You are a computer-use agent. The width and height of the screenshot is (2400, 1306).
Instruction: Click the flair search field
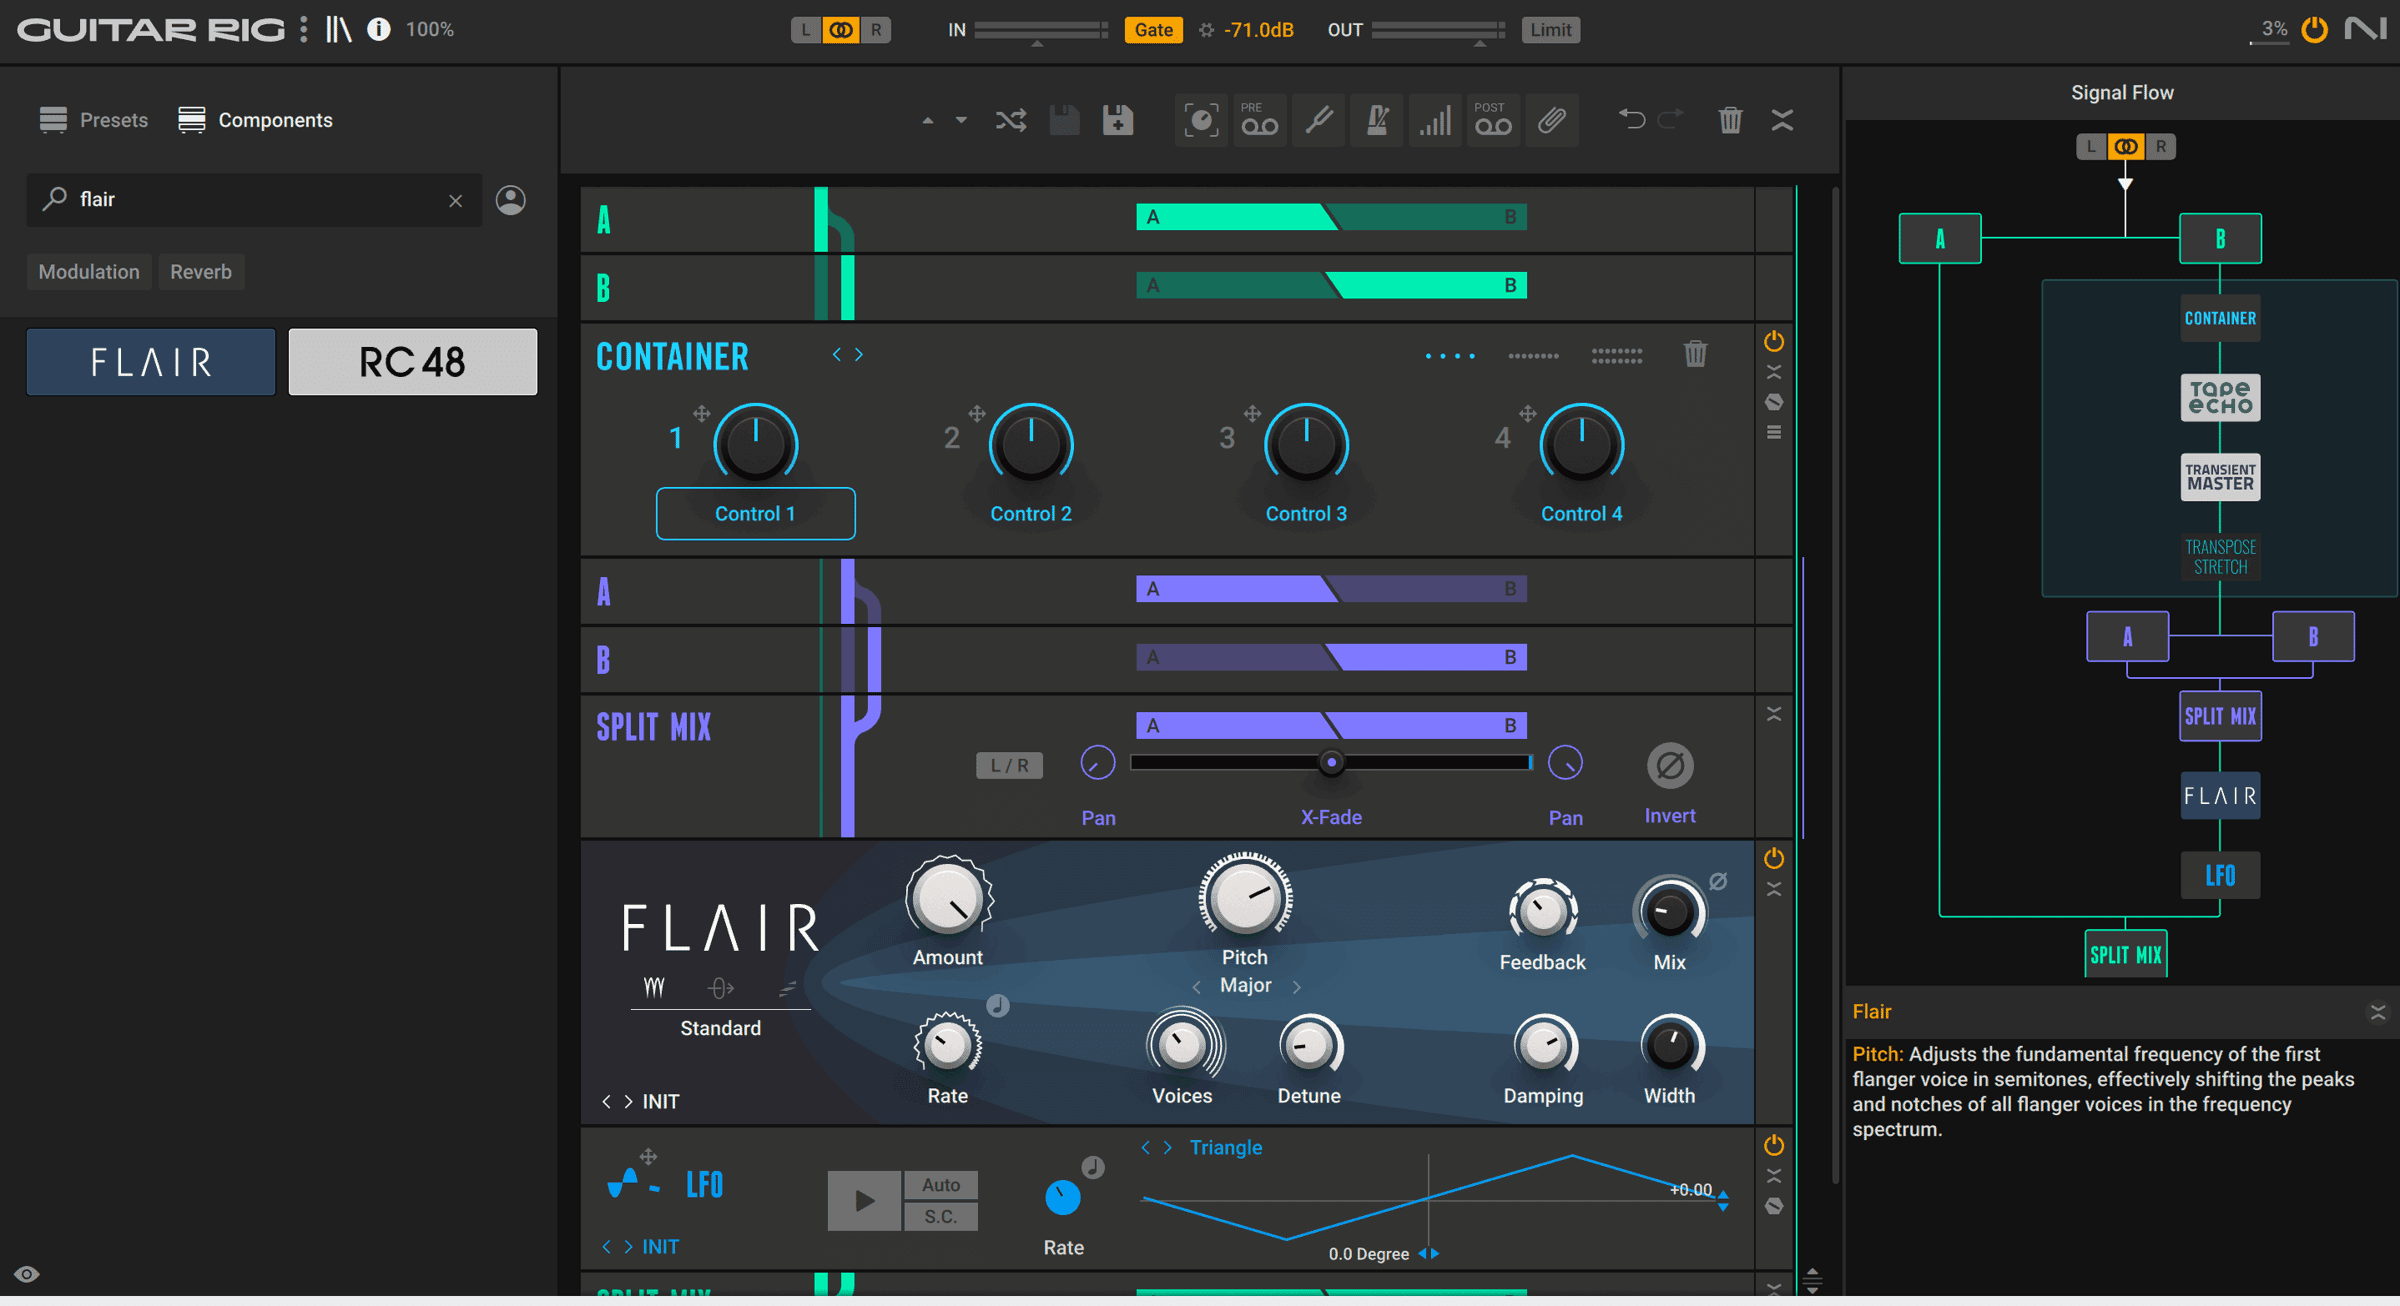[254, 200]
